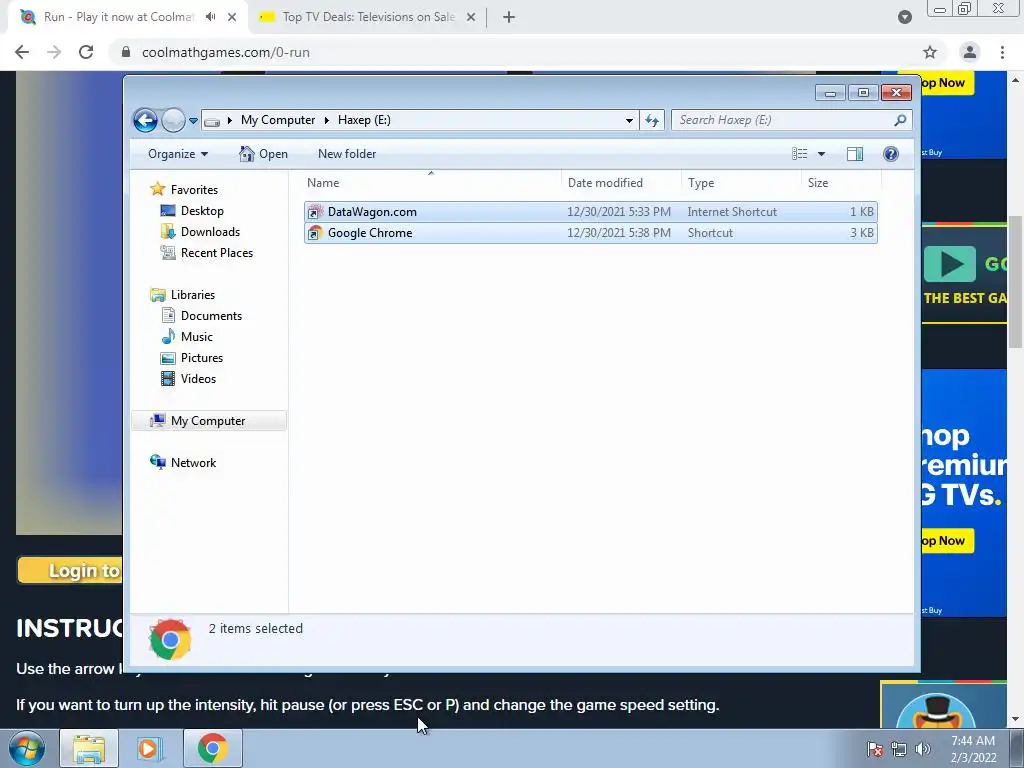Click the page's vertical scrollbar thumb
This screenshot has height=768, width=1024.
pyautogui.click(x=1016, y=281)
